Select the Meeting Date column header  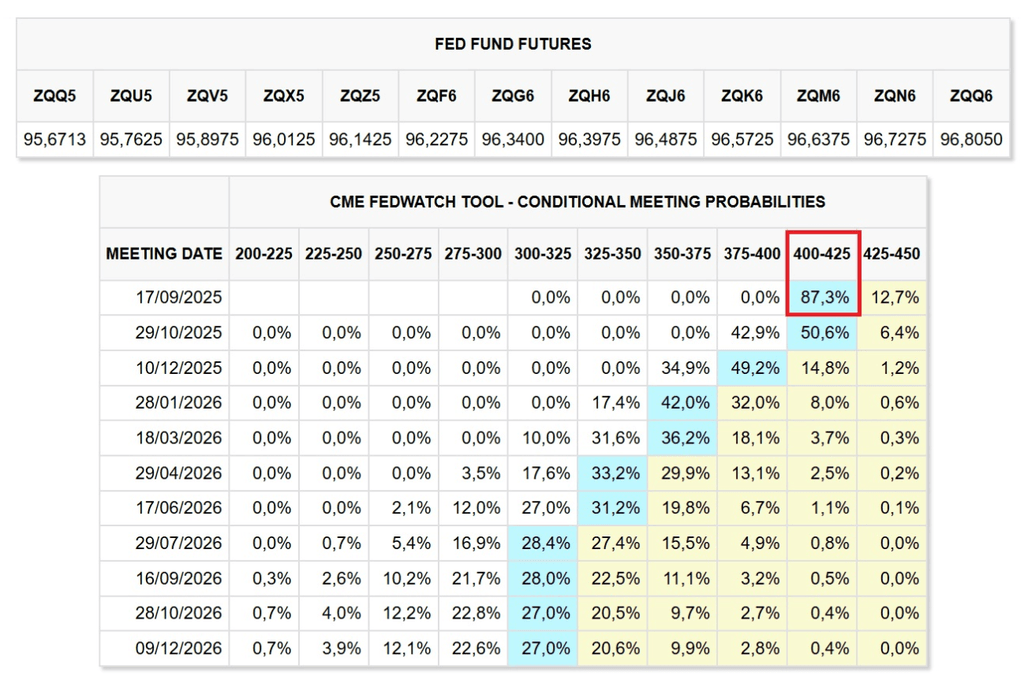(x=164, y=254)
